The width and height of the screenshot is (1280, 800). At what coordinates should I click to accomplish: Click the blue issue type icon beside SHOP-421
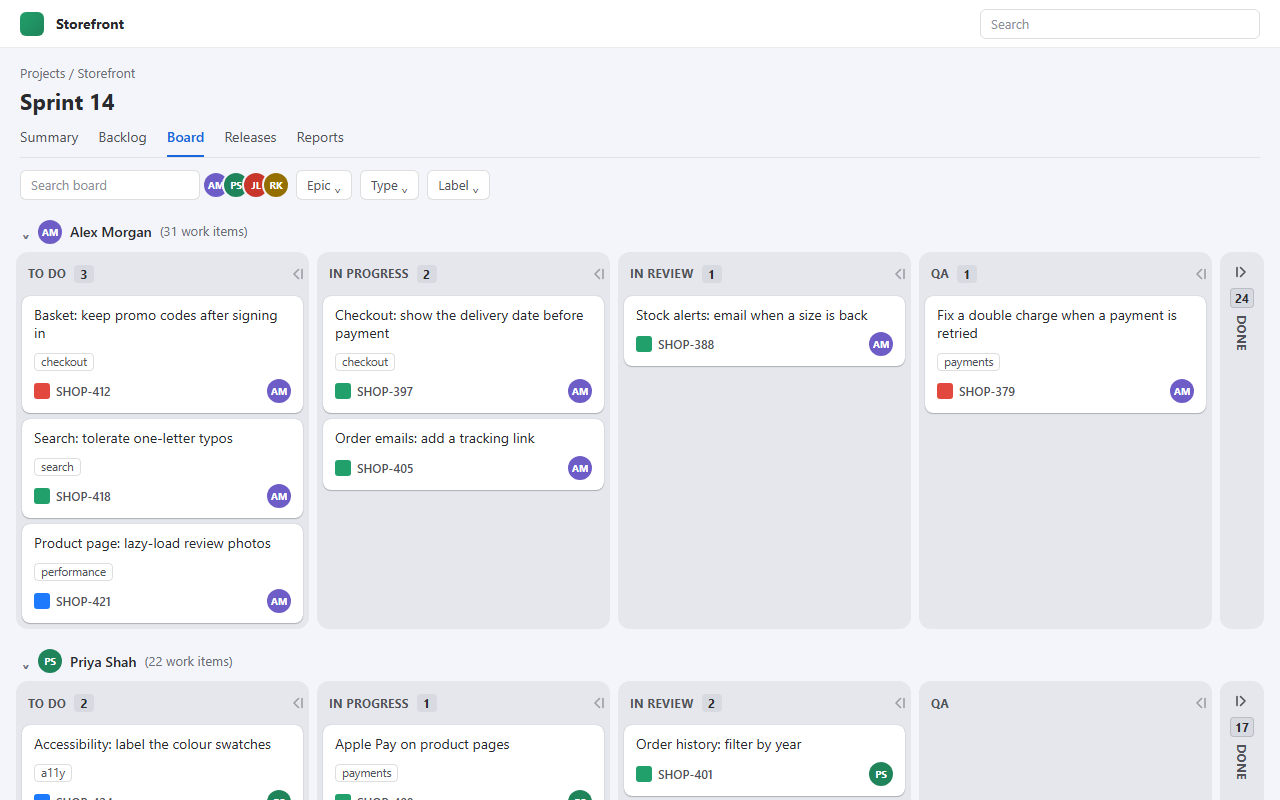point(42,601)
